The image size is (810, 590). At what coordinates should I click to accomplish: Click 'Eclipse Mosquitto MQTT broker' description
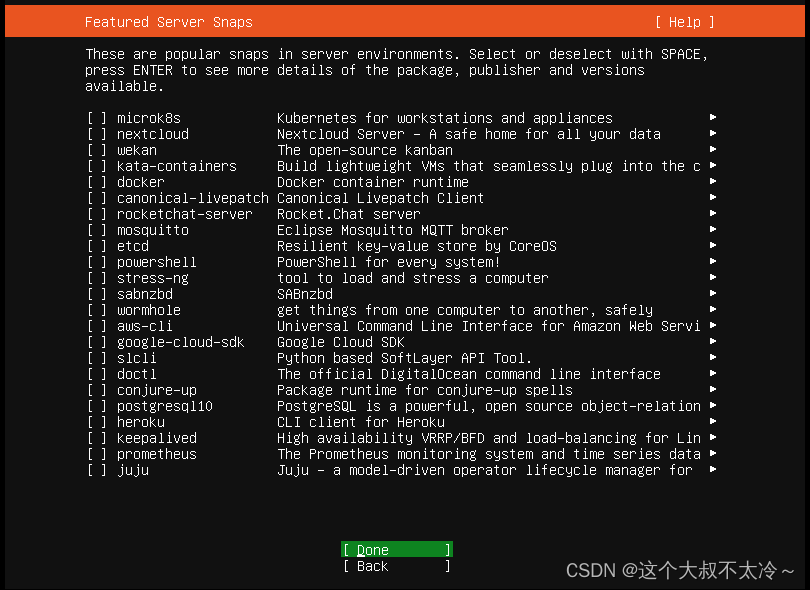[393, 230]
